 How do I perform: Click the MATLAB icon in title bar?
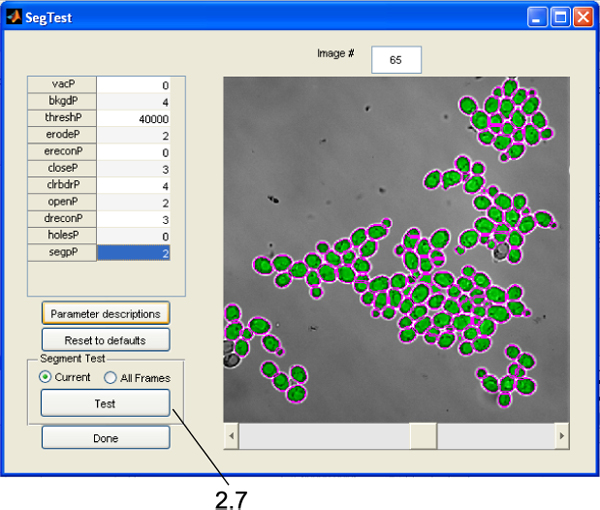click(14, 17)
